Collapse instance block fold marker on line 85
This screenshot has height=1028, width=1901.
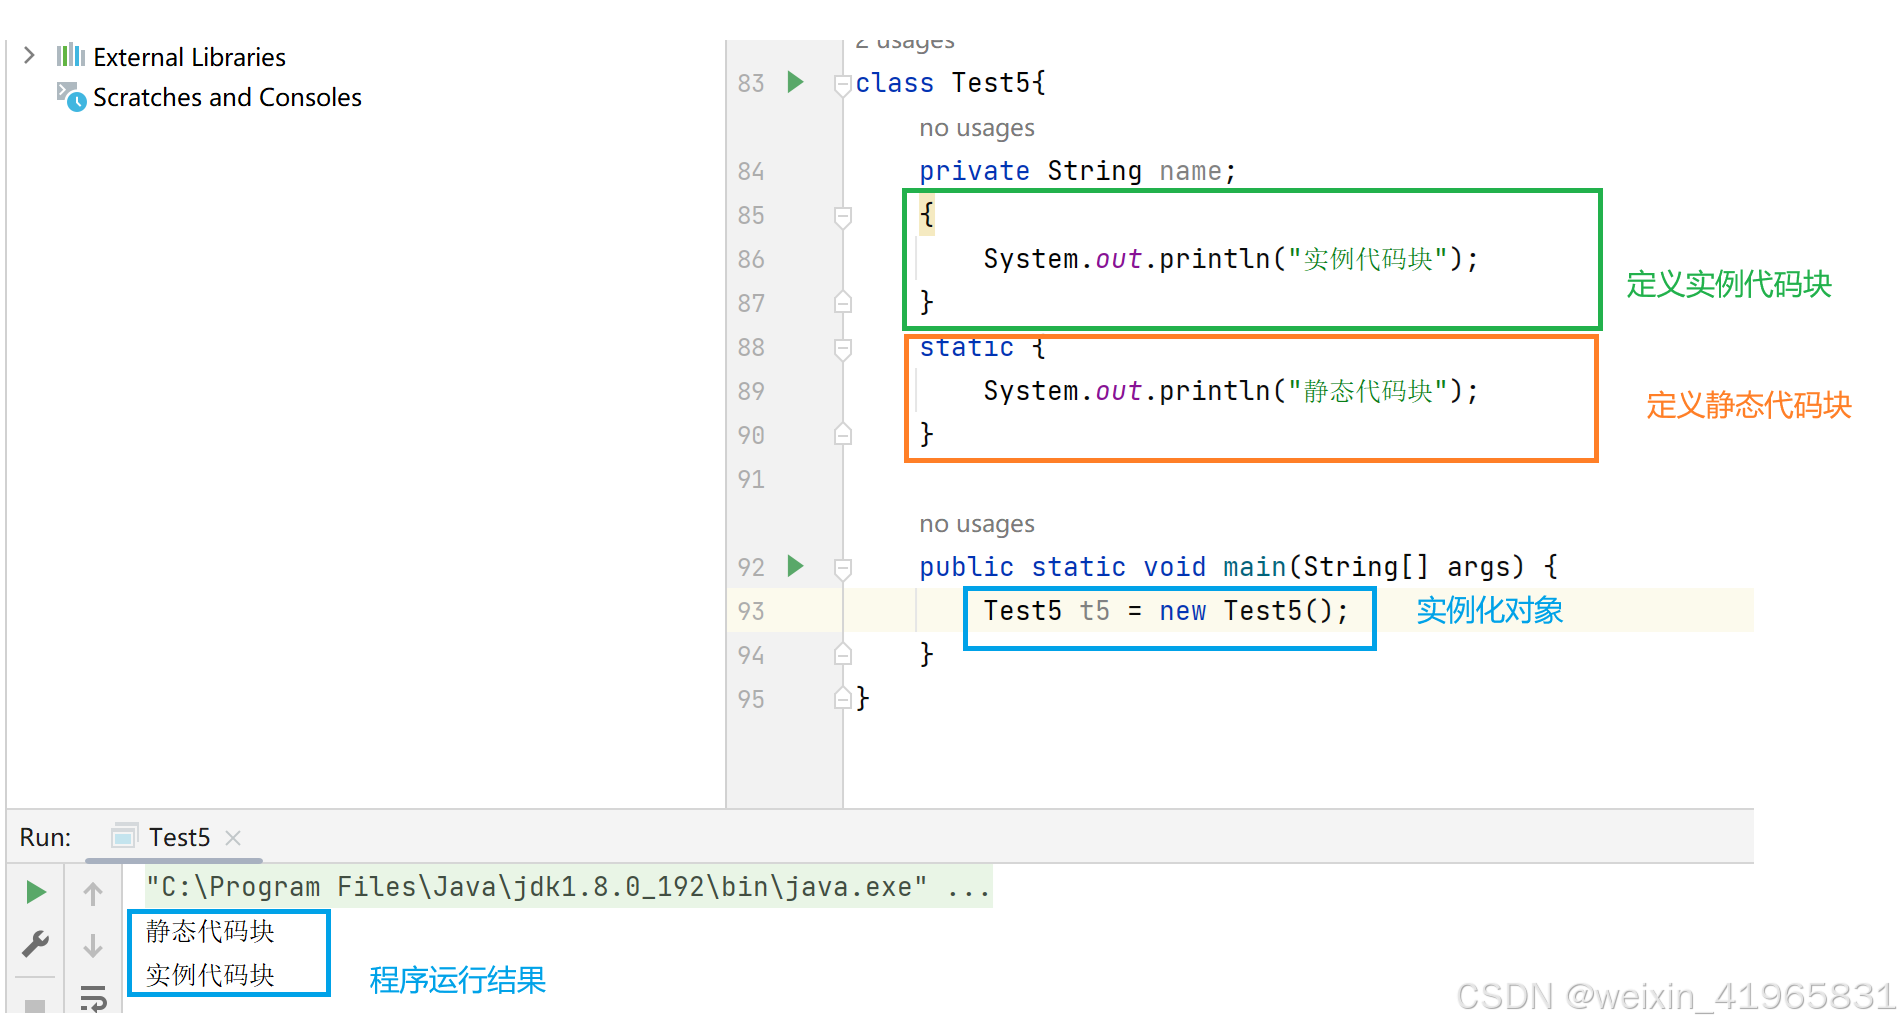pos(842,216)
